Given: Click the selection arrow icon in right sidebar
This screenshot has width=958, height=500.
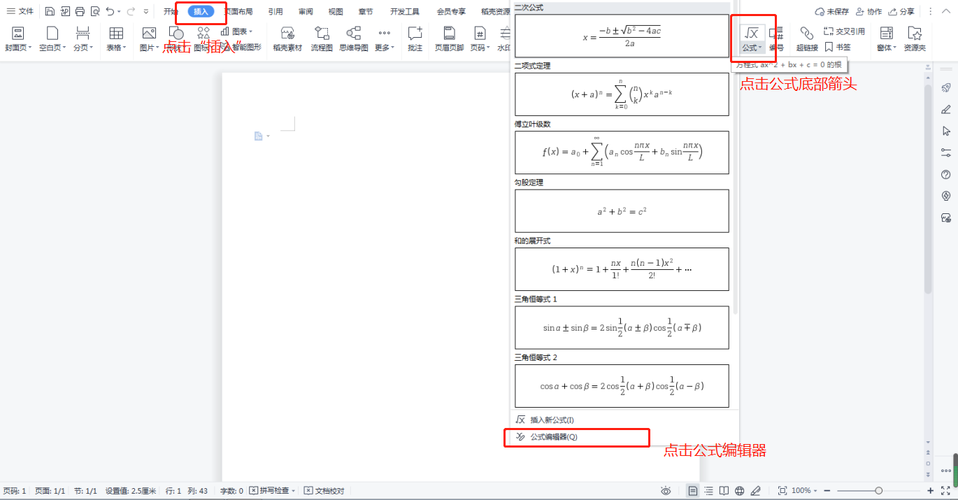Looking at the screenshot, I should (946, 131).
